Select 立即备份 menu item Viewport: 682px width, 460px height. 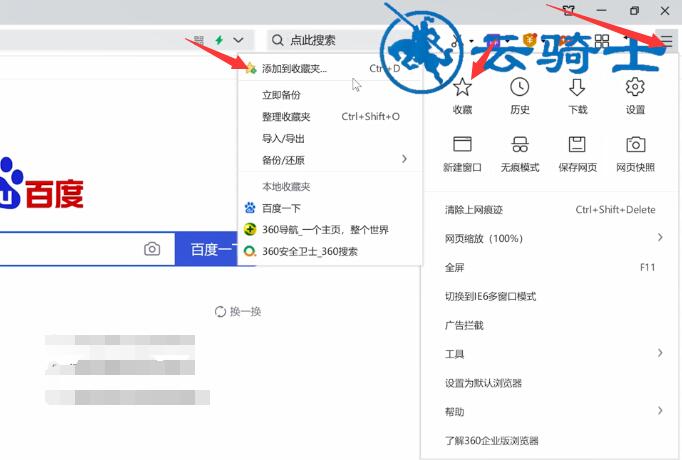pos(330,95)
